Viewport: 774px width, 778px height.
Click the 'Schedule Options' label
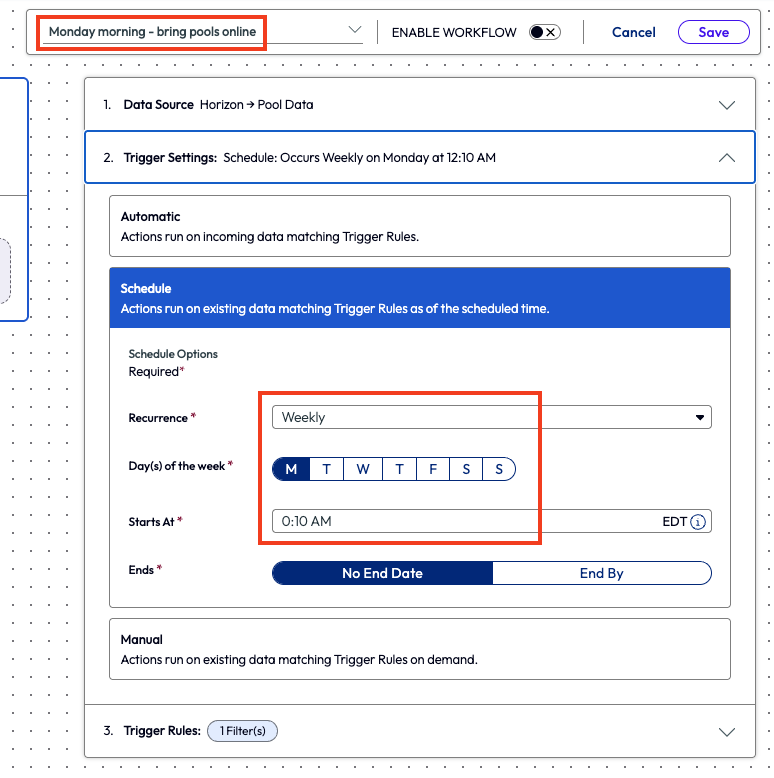tap(173, 354)
